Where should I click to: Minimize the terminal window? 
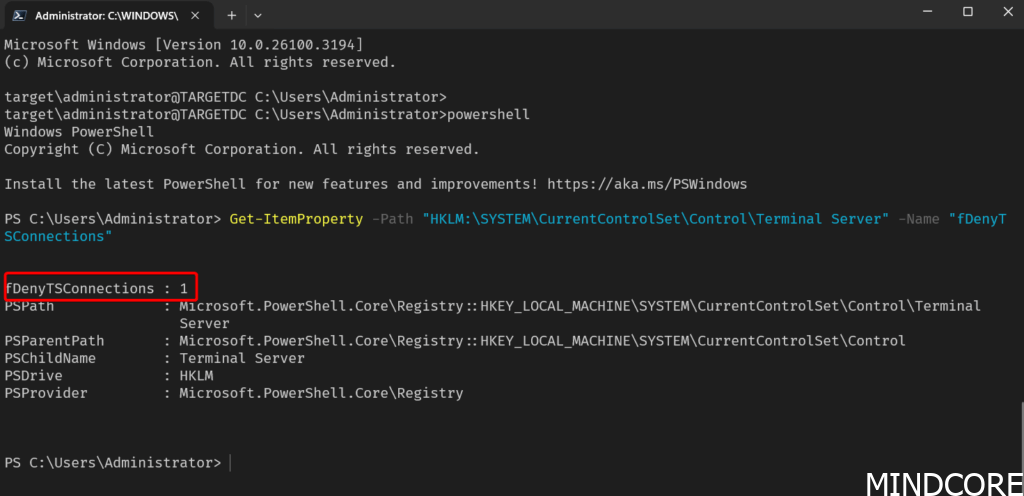(929, 12)
